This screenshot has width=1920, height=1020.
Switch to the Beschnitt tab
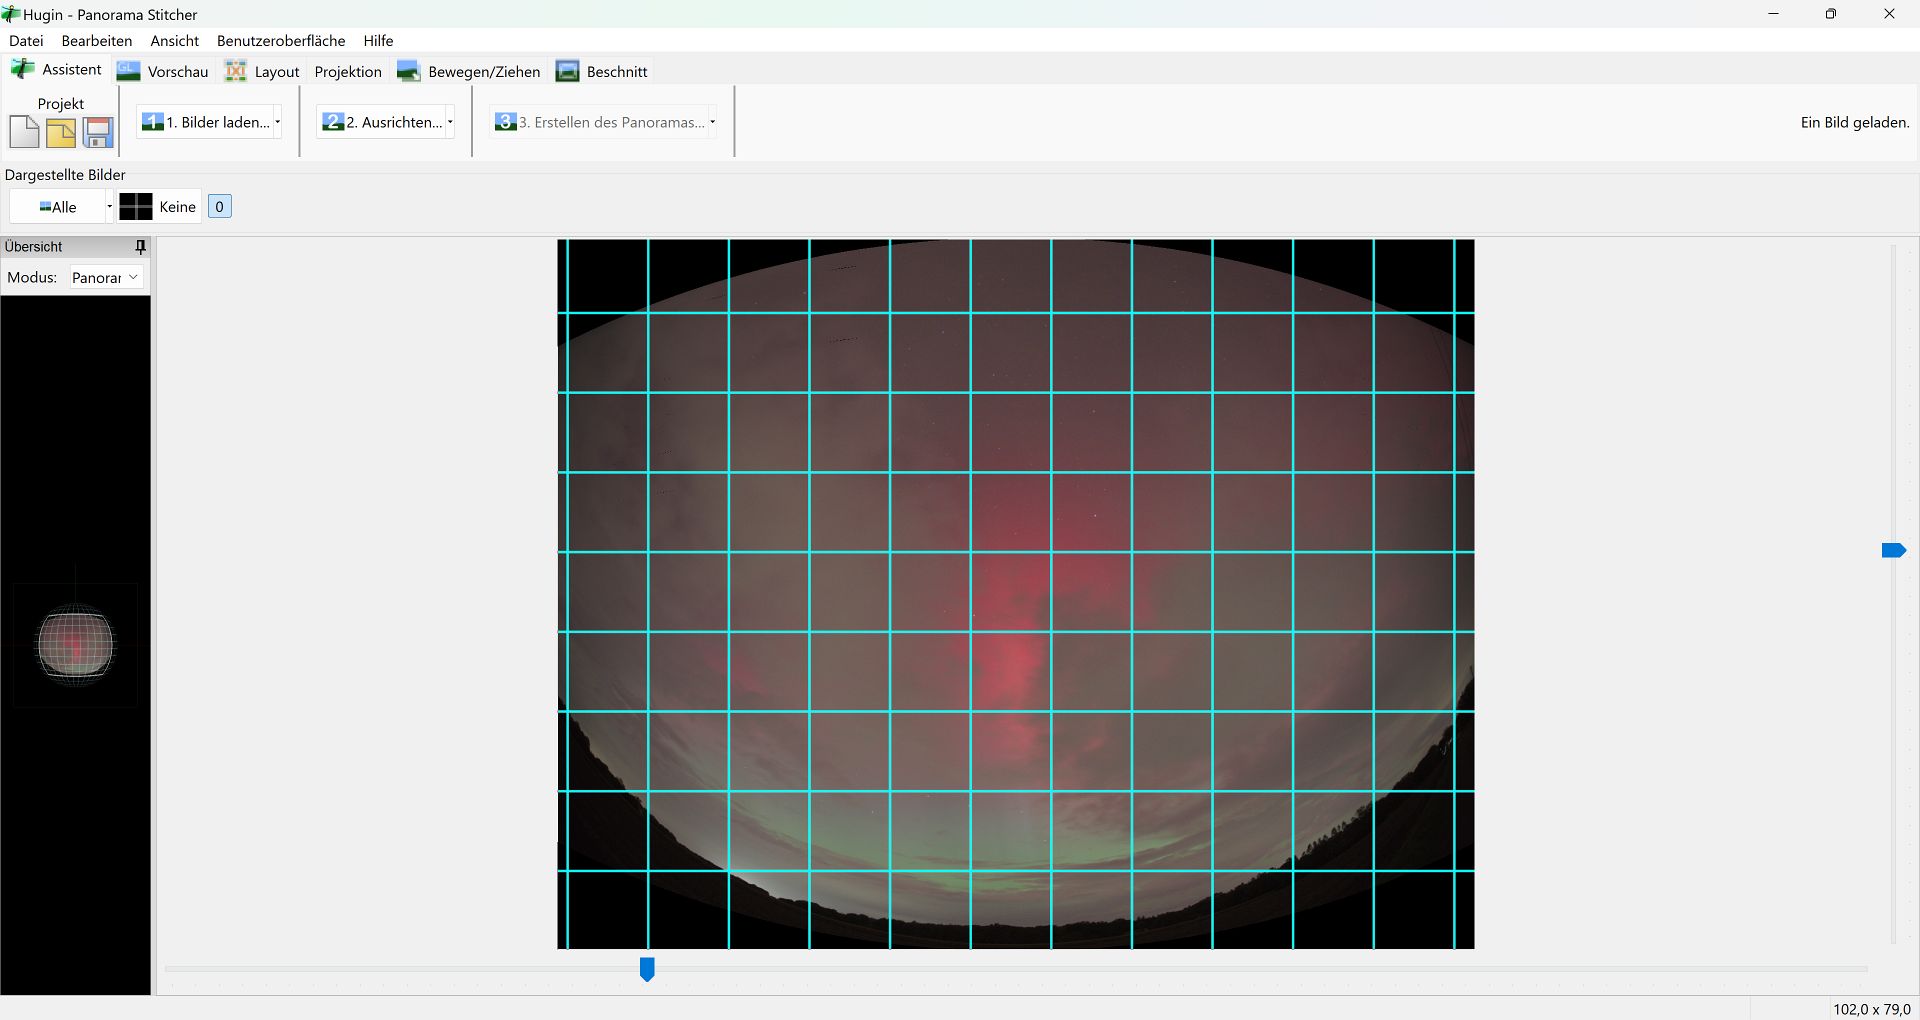point(602,71)
